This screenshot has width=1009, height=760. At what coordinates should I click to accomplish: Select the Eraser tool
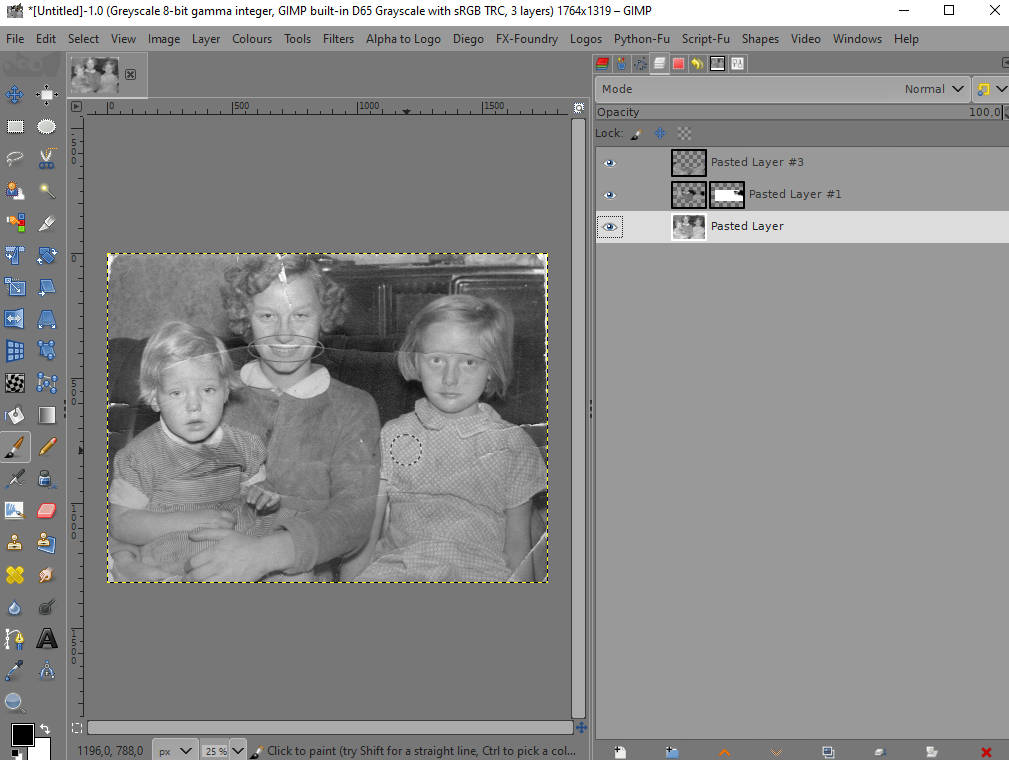[x=47, y=510]
